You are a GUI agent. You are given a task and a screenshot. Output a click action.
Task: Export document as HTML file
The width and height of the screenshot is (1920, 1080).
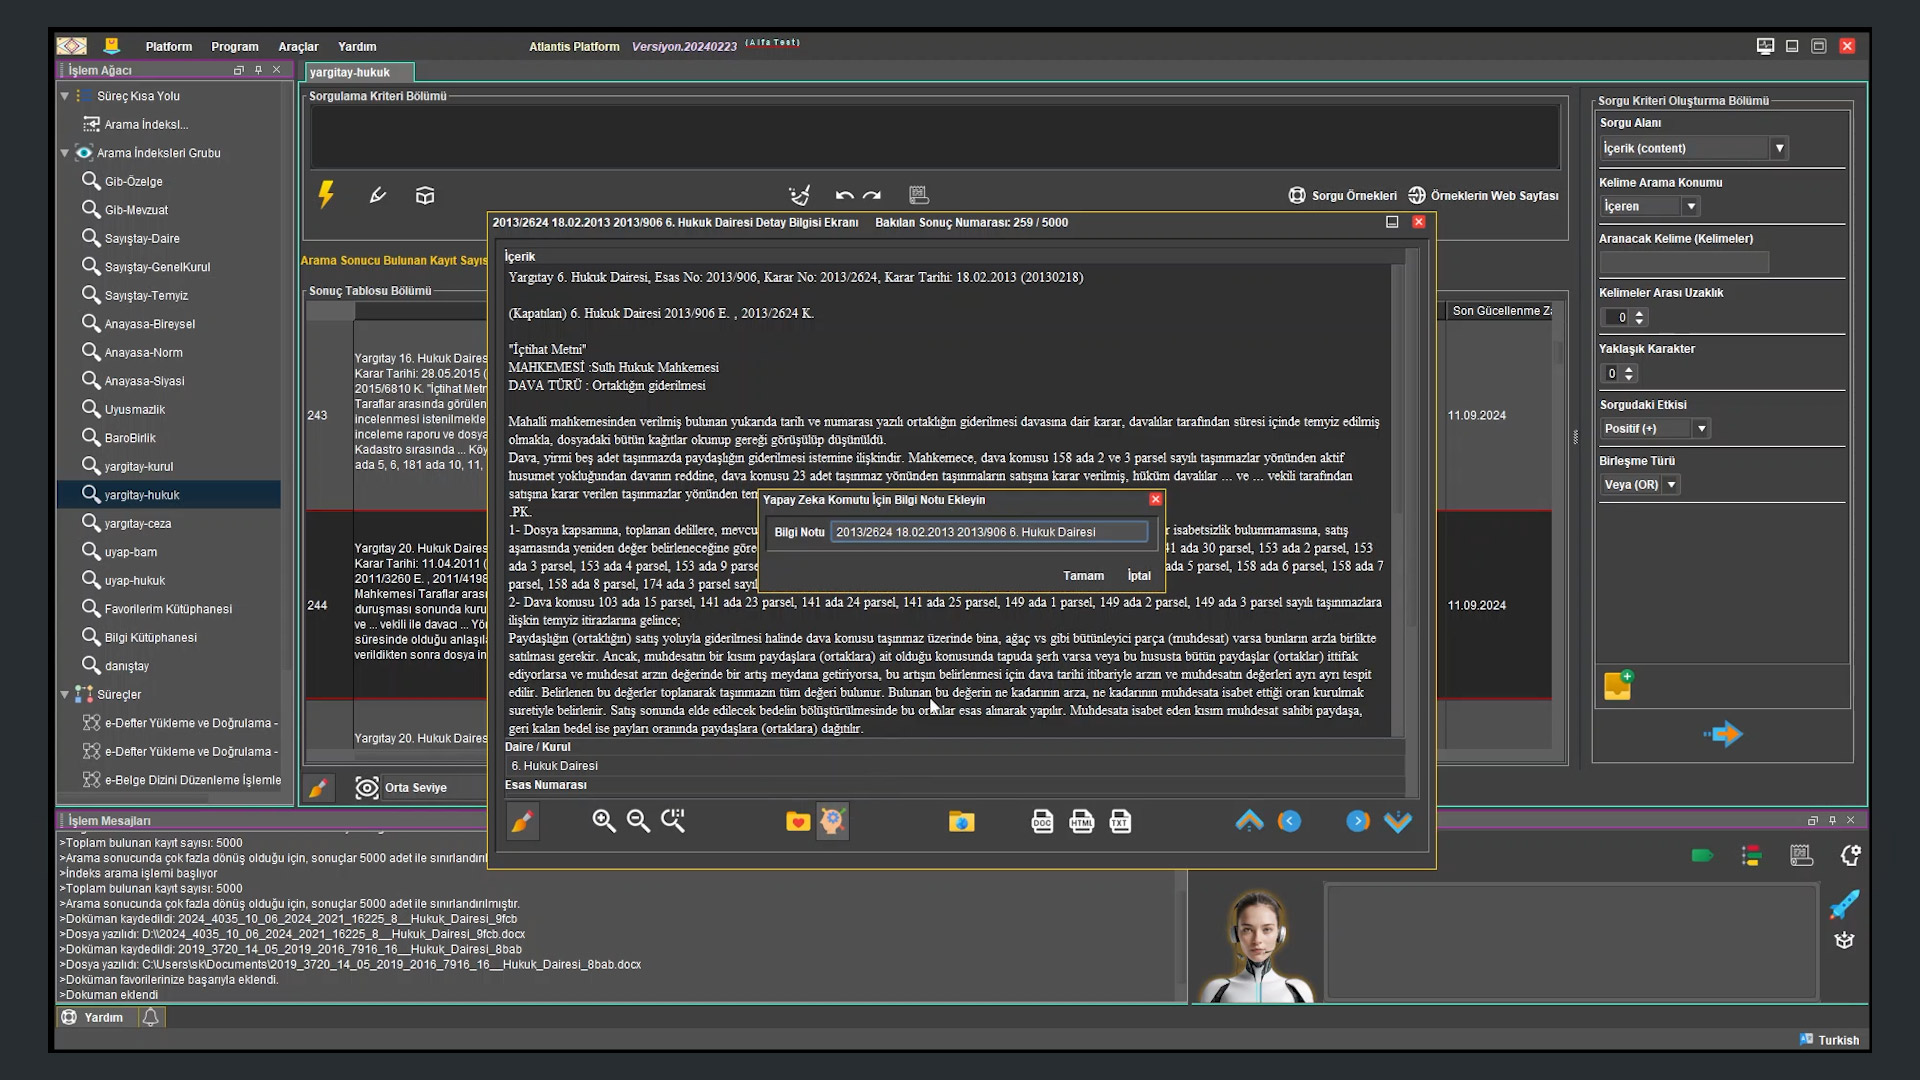click(1081, 822)
